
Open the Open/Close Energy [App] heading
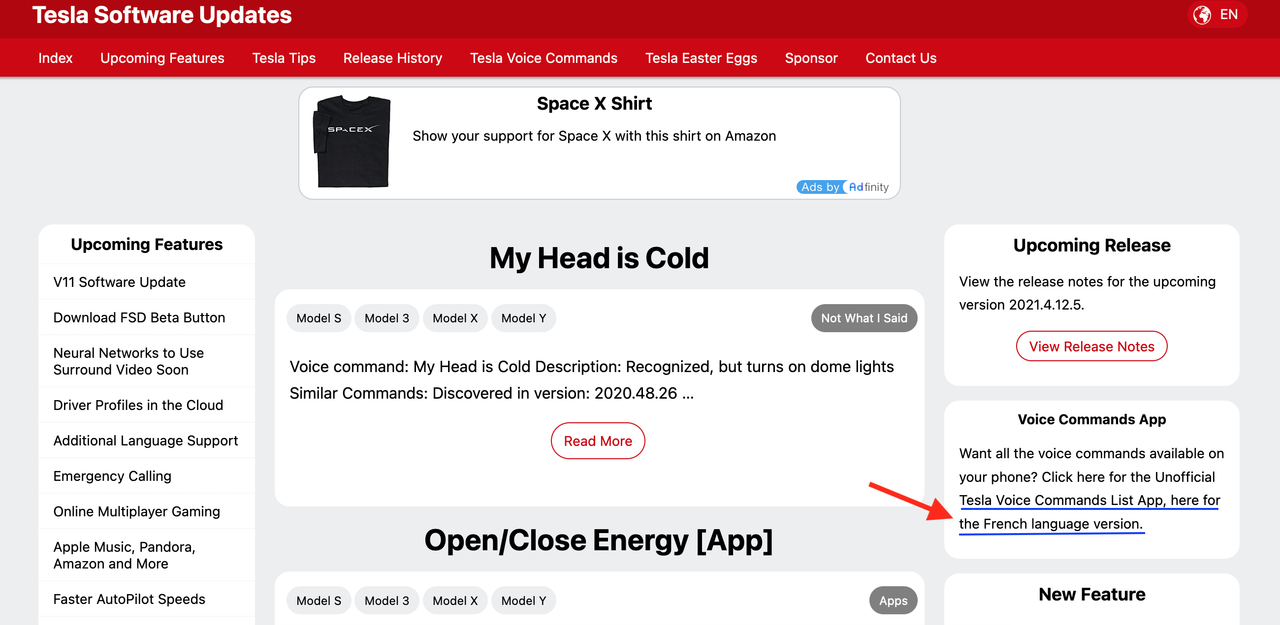(599, 540)
